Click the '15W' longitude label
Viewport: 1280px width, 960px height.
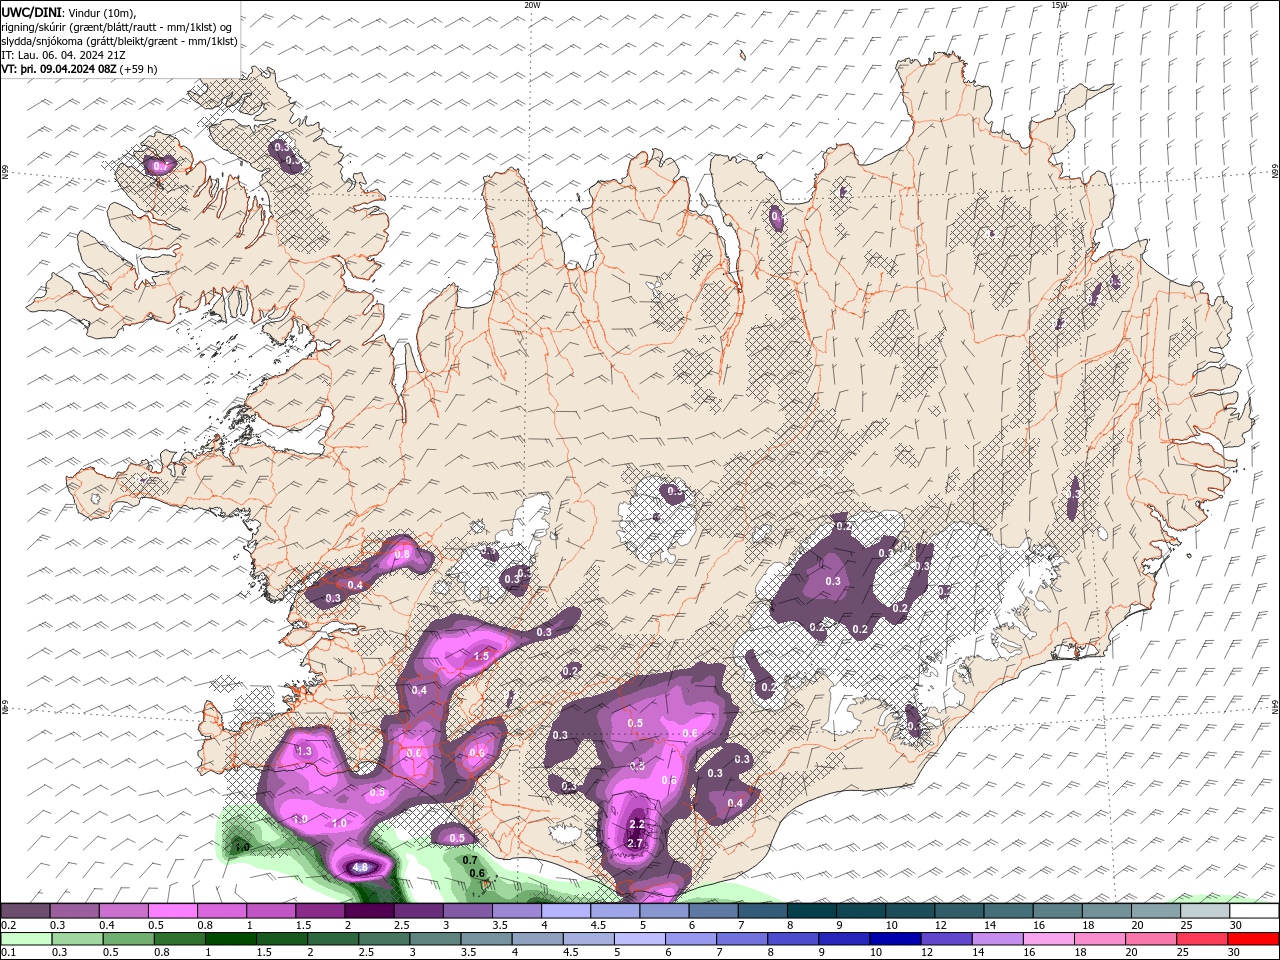click(1059, 5)
